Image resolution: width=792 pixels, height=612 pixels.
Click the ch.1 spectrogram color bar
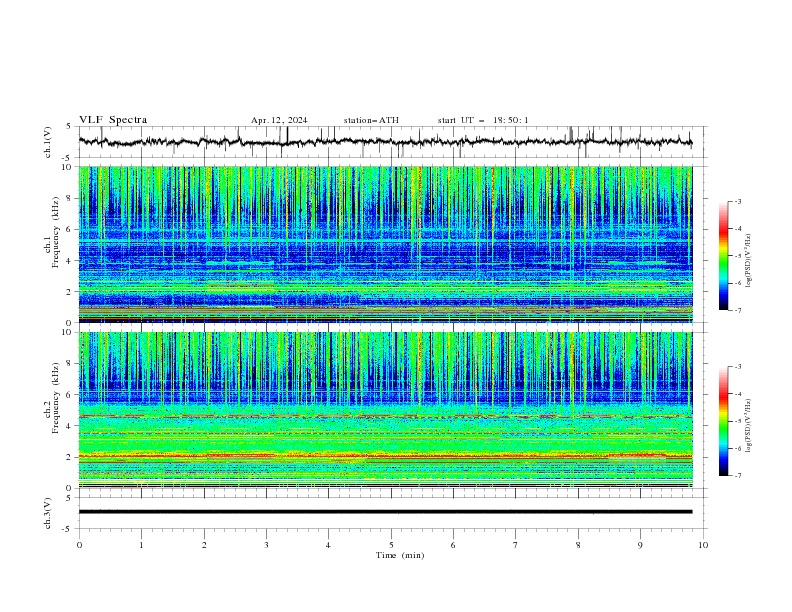724,256
